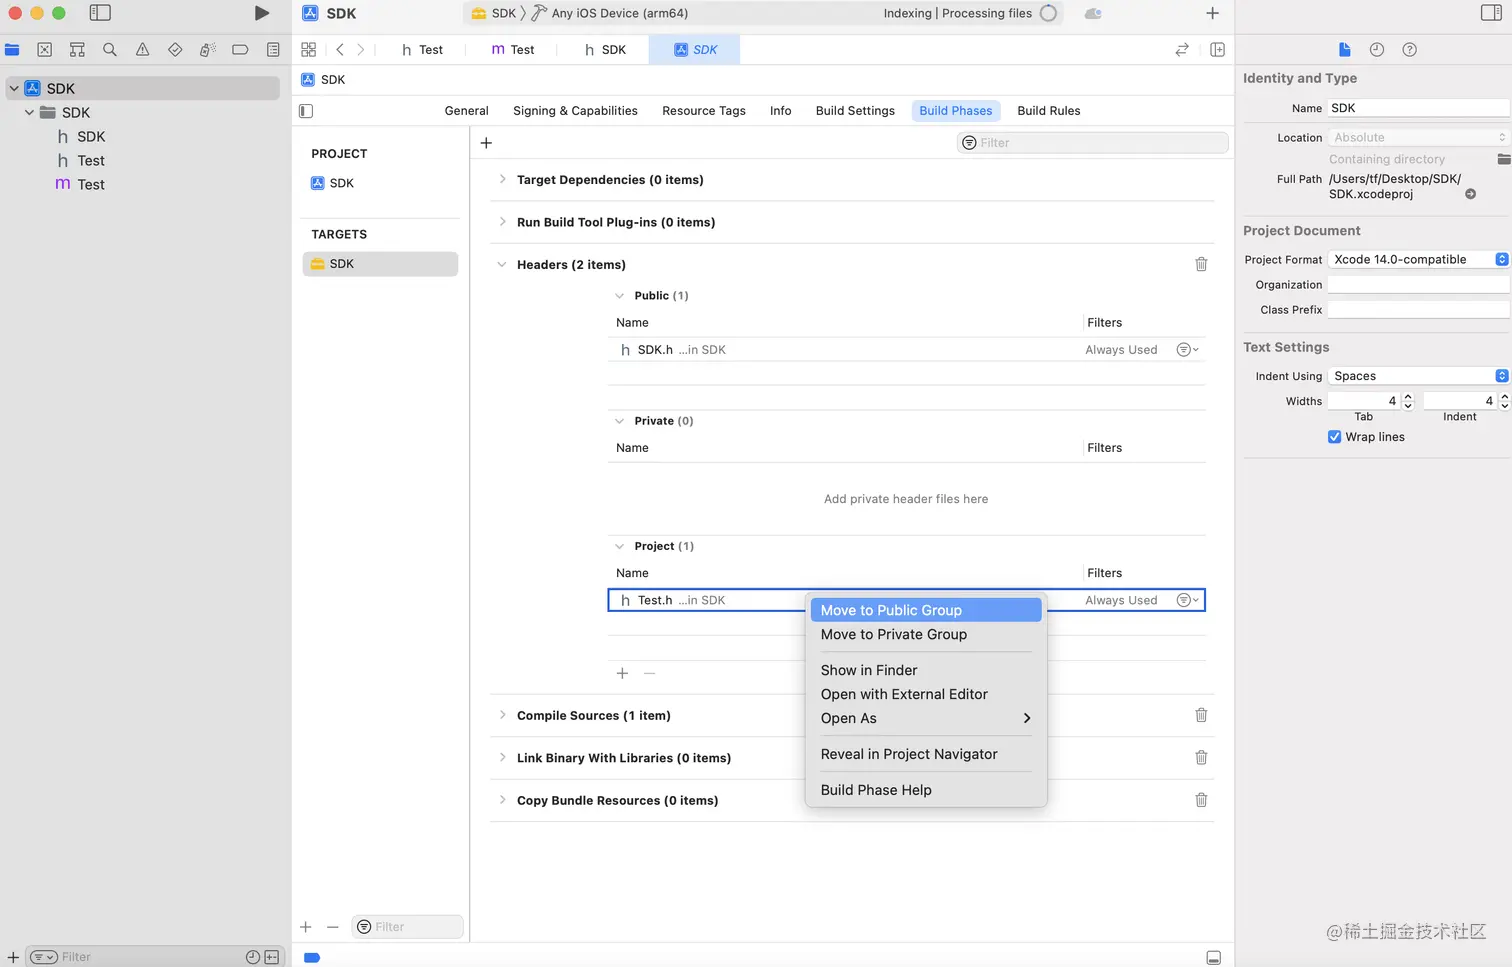Add a new build phase with plus
The image size is (1512, 967).
486,143
